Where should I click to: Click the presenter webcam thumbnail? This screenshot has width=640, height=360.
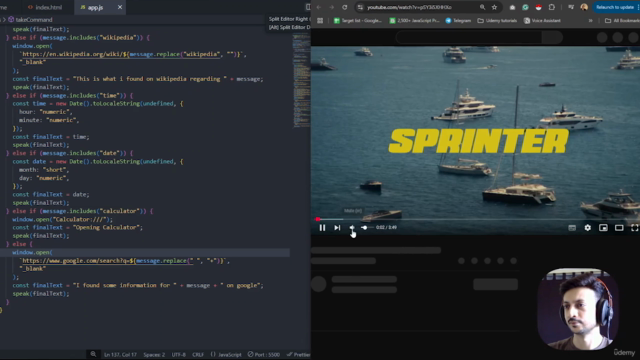point(578,309)
